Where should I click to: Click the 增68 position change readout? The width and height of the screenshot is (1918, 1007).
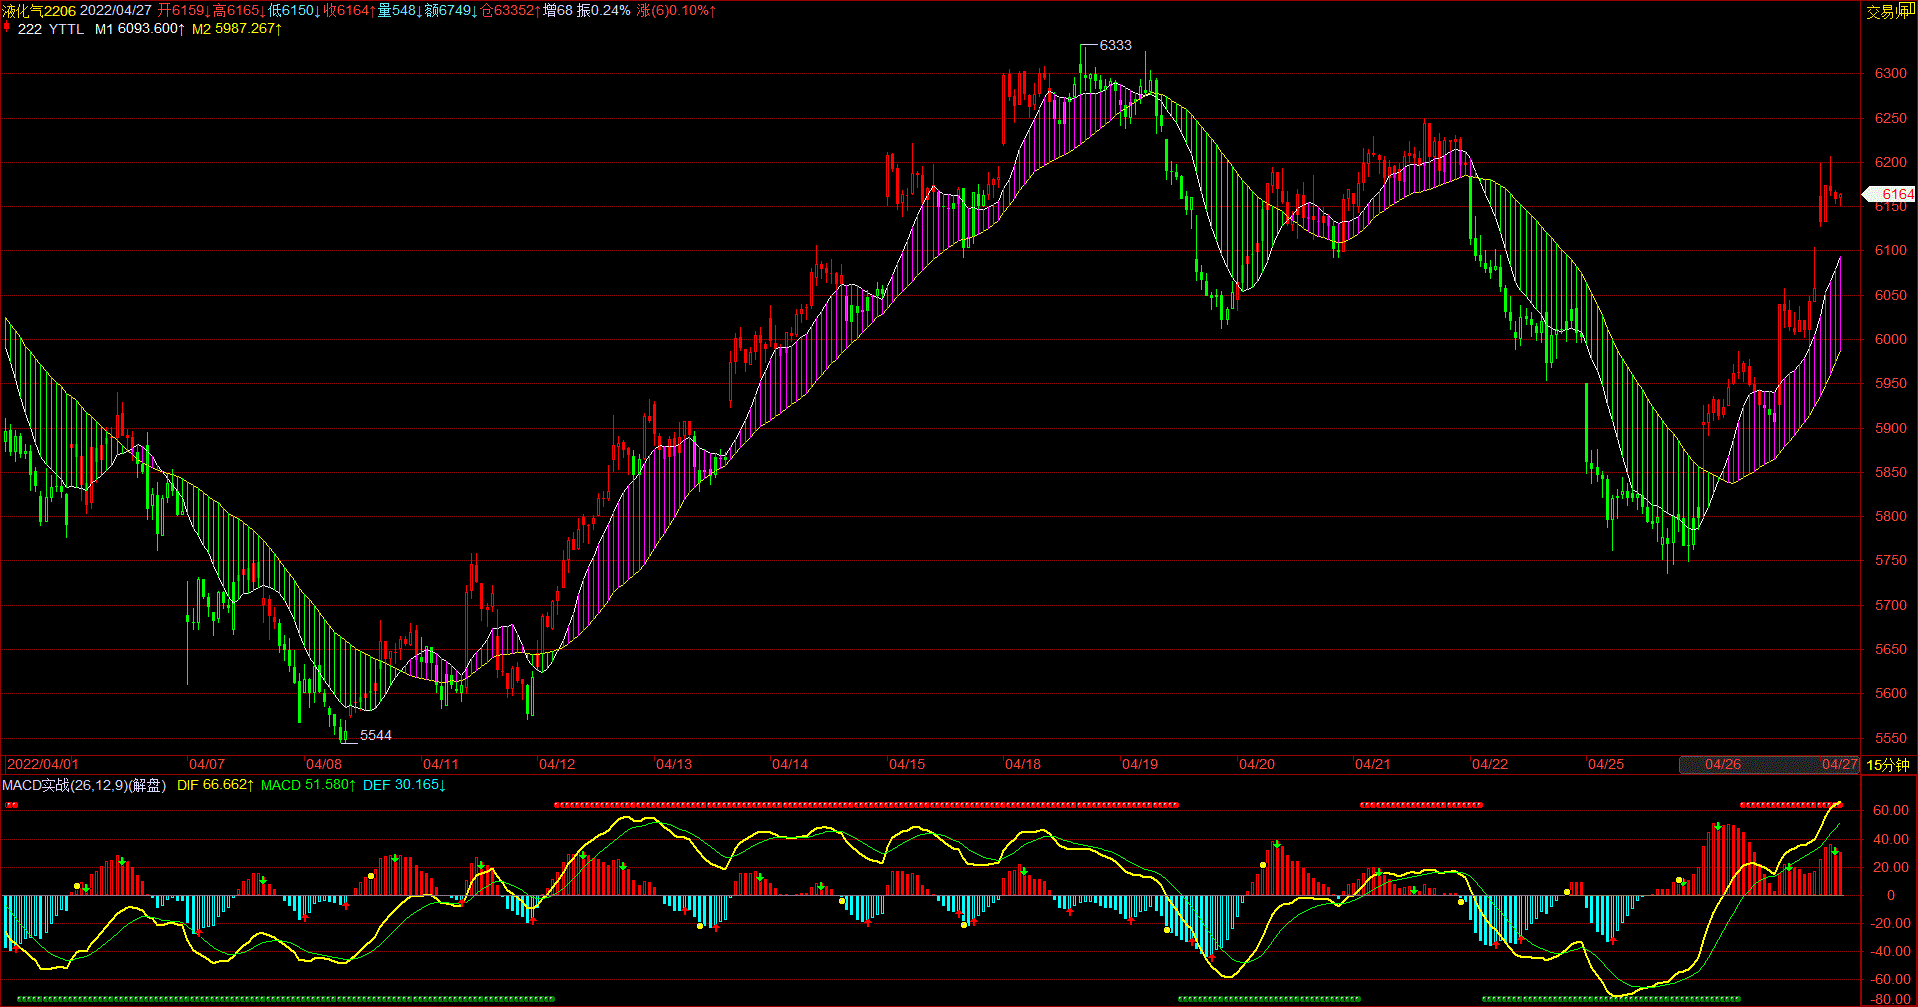click(558, 11)
